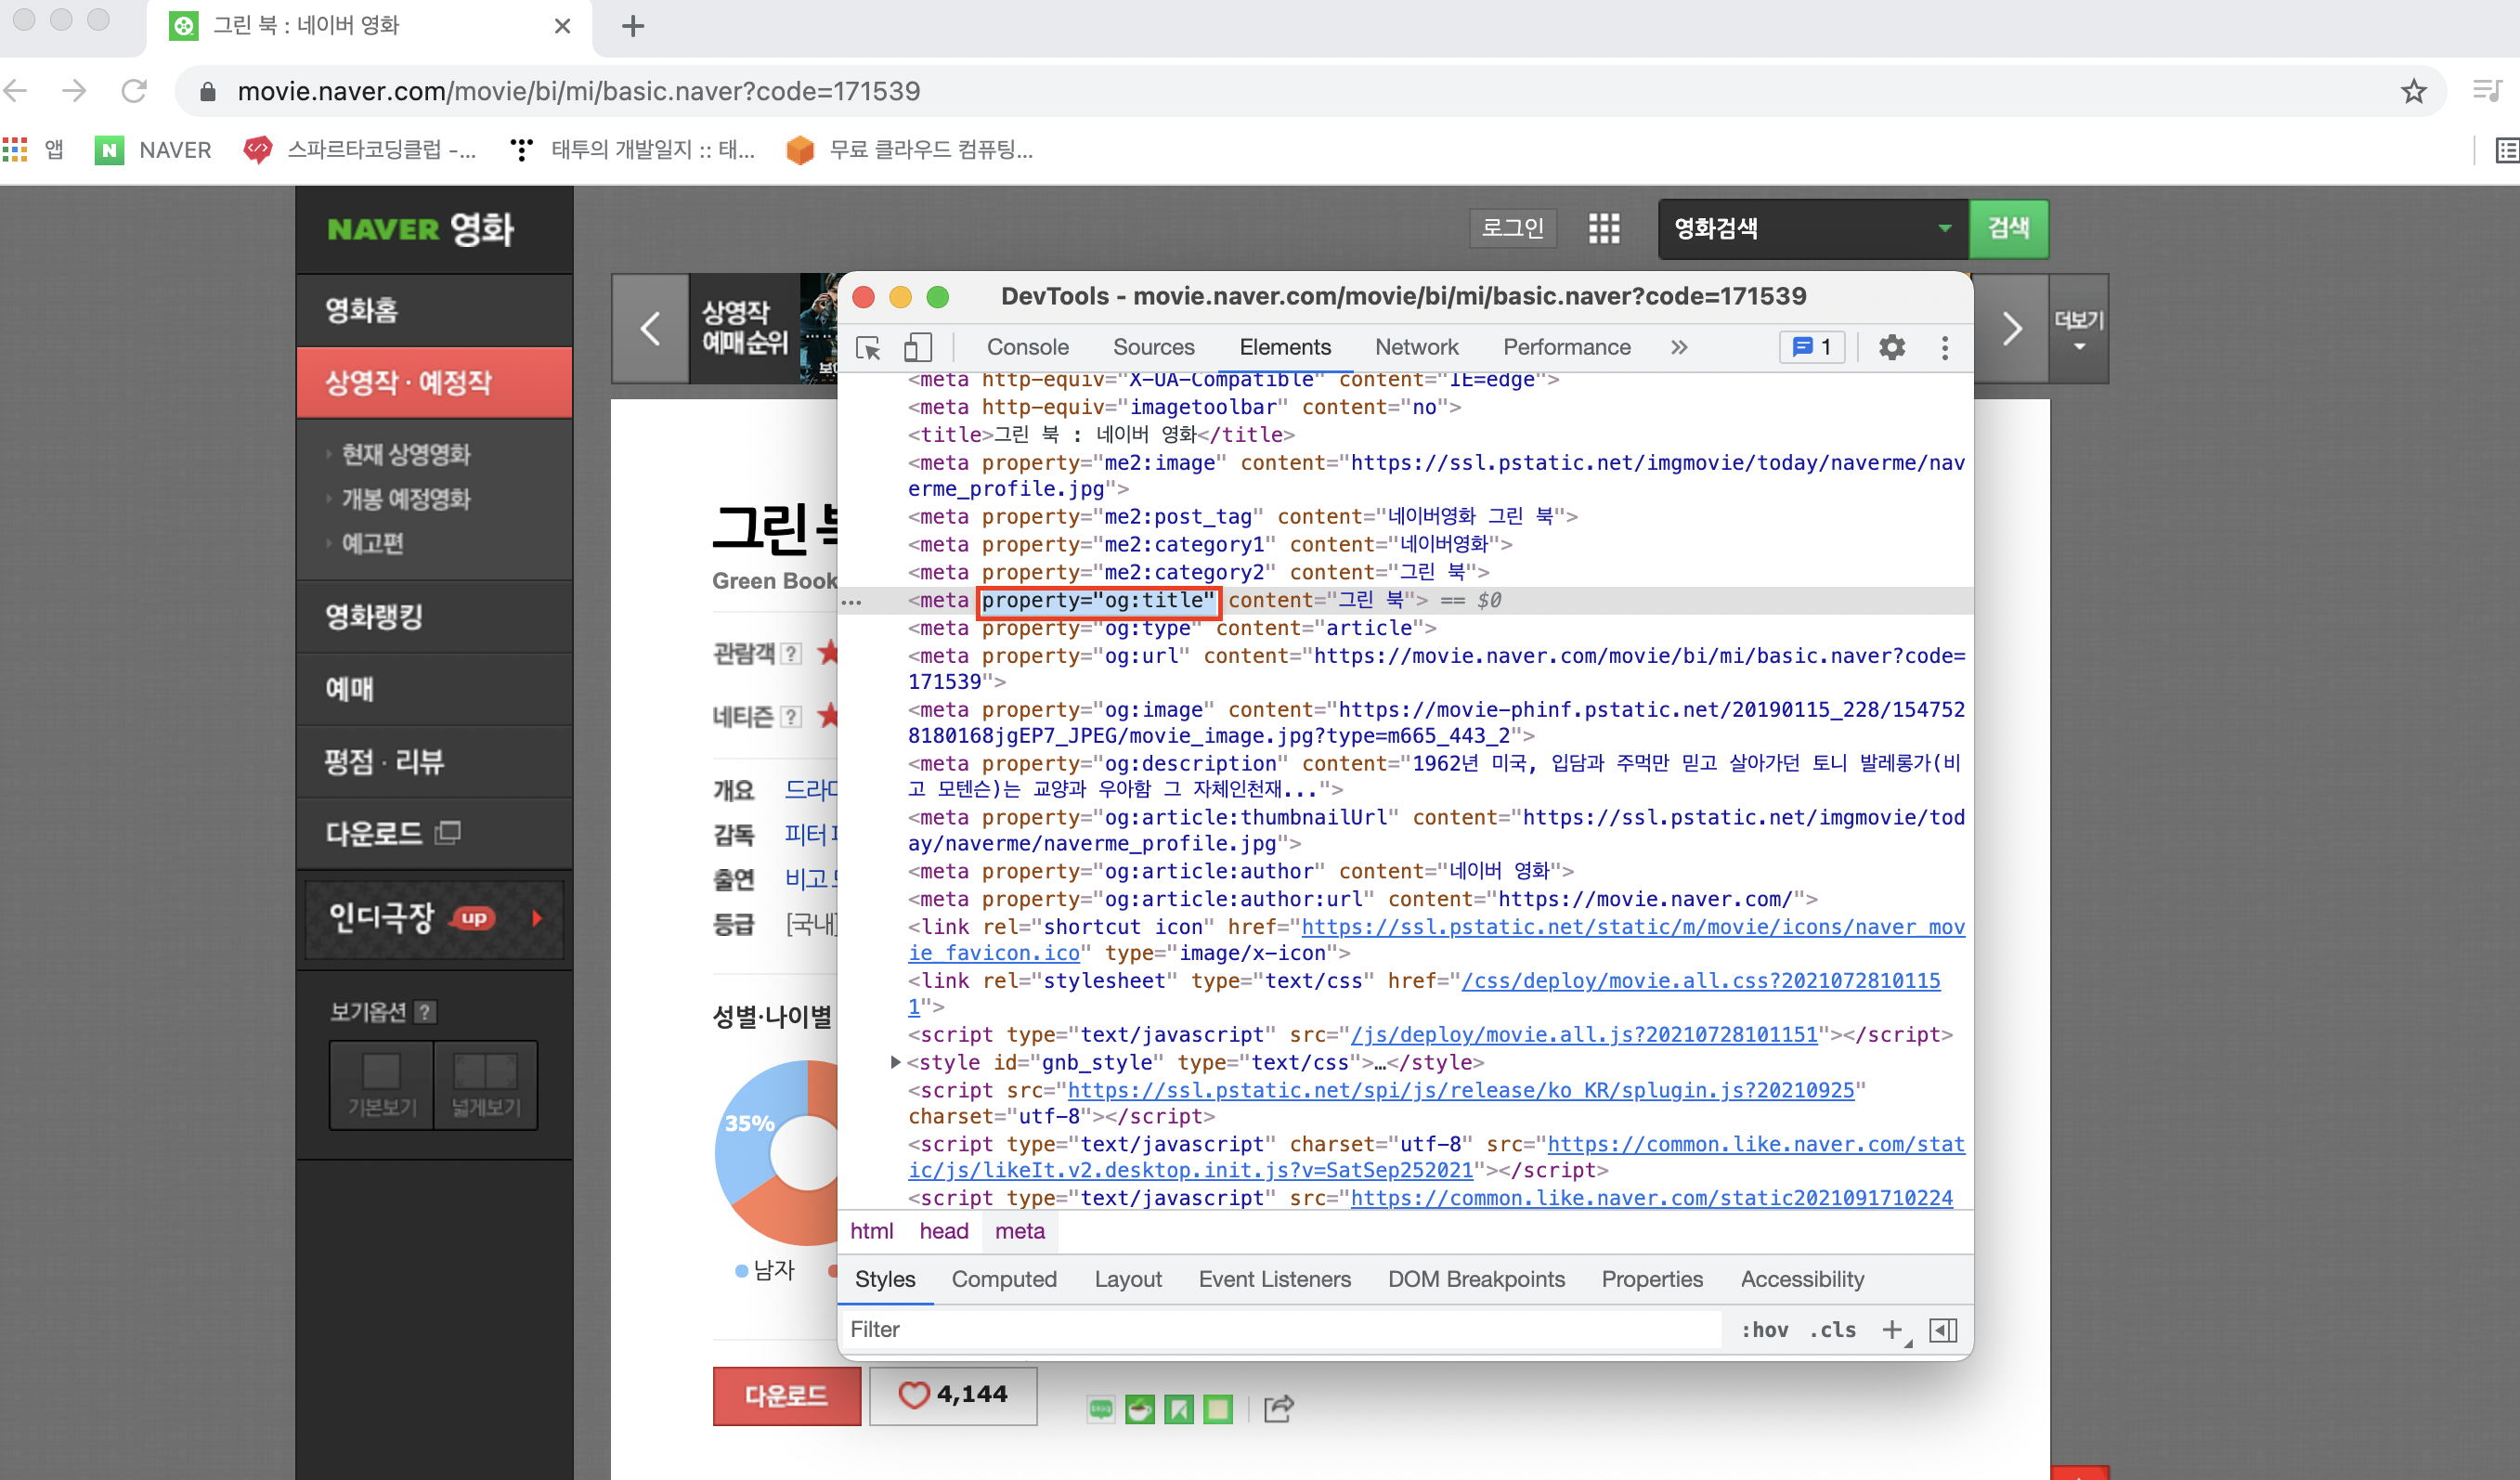Viewport: 2520px width, 1480px height.
Task: Open DevTools settings gear
Action: pos(1891,347)
